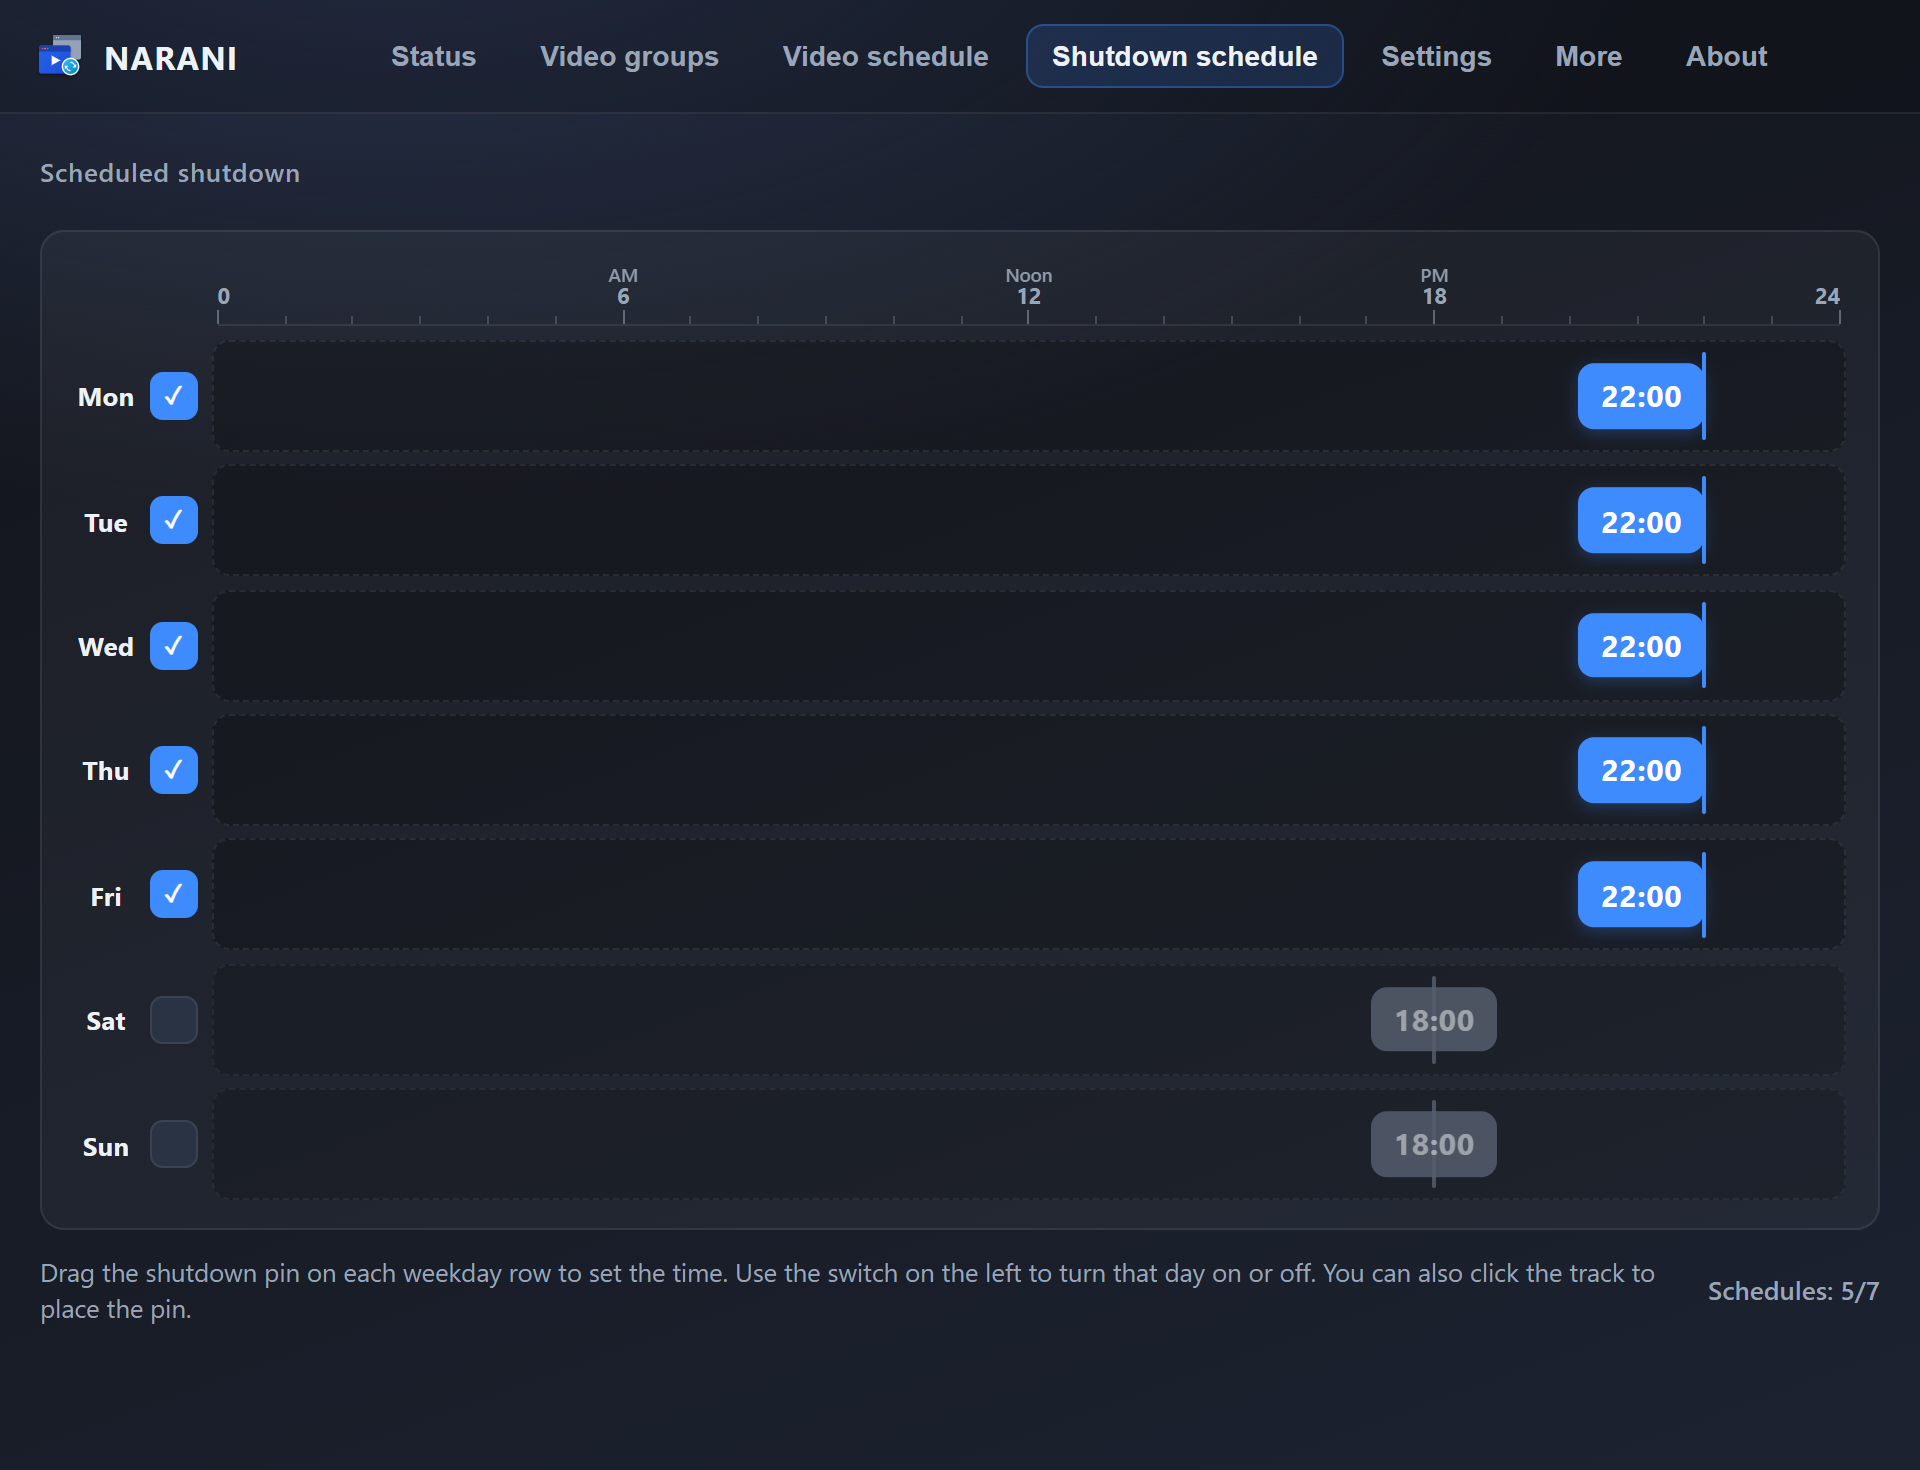Go to the Settings tab
Screen dimensions: 1920x1470
[x=1436, y=56]
